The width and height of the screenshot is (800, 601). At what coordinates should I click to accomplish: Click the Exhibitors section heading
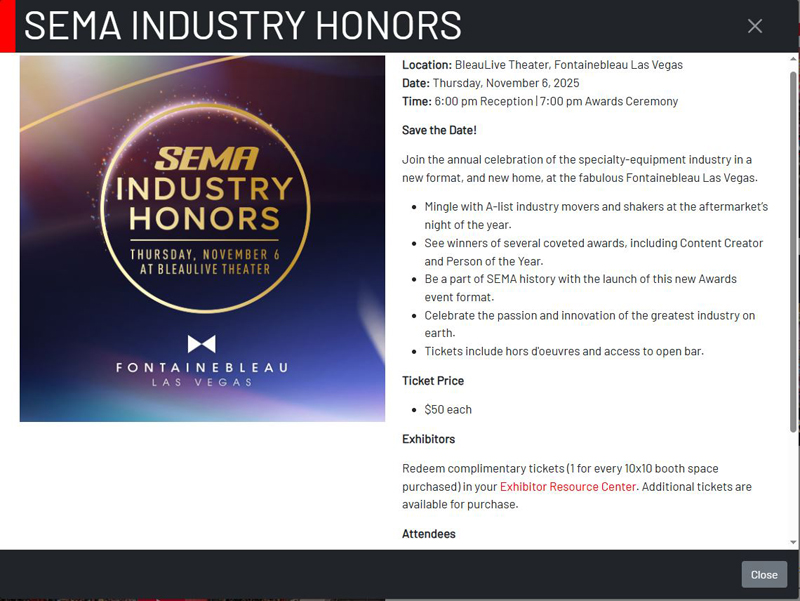point(428,439)
